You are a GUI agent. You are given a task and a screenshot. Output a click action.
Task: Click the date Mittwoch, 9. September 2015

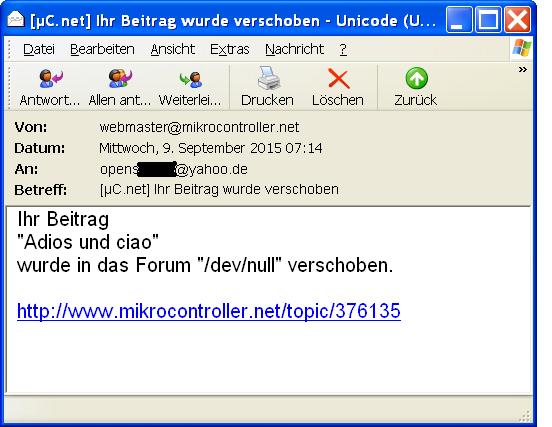(211, 148)
